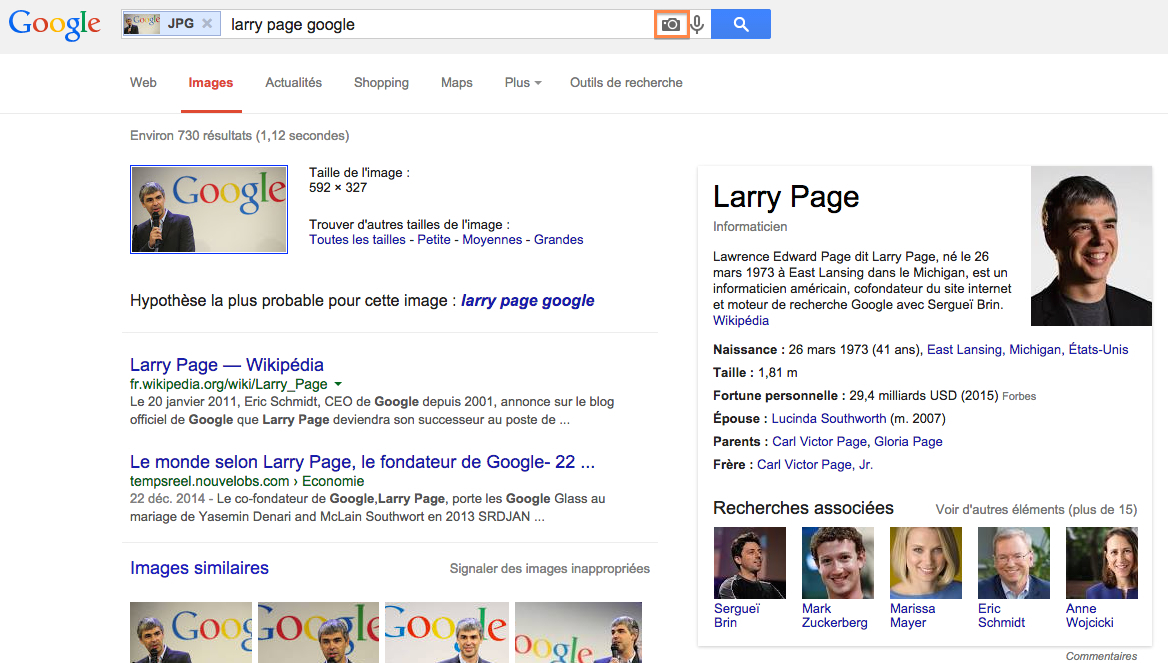The width and height of the screenshot is (1168, 663).
Task: Open Anne Wojcicki related photo
Action: [1102, 563]
